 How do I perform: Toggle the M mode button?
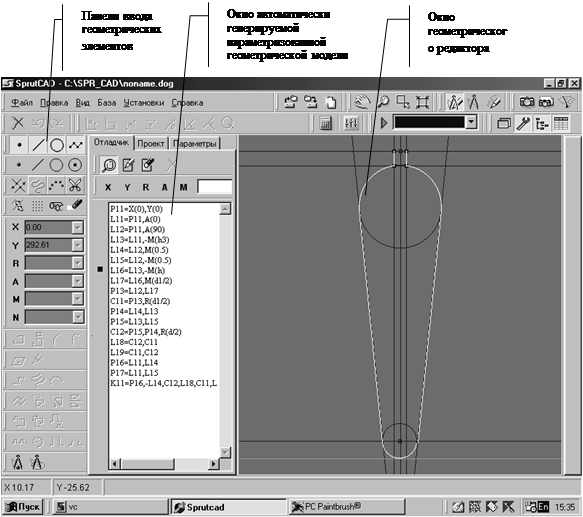[x=184, y=187]
